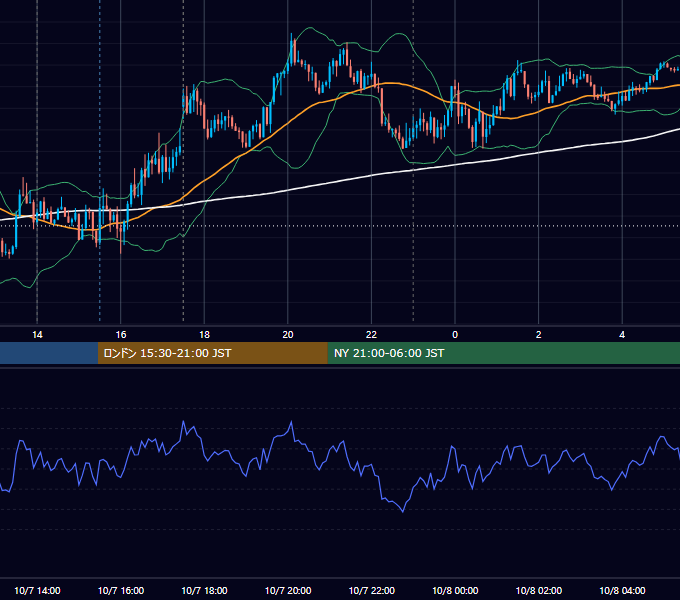680x600 pixels.
Task: Click hour label 2 on chart axis
Action: coord(539,335)
